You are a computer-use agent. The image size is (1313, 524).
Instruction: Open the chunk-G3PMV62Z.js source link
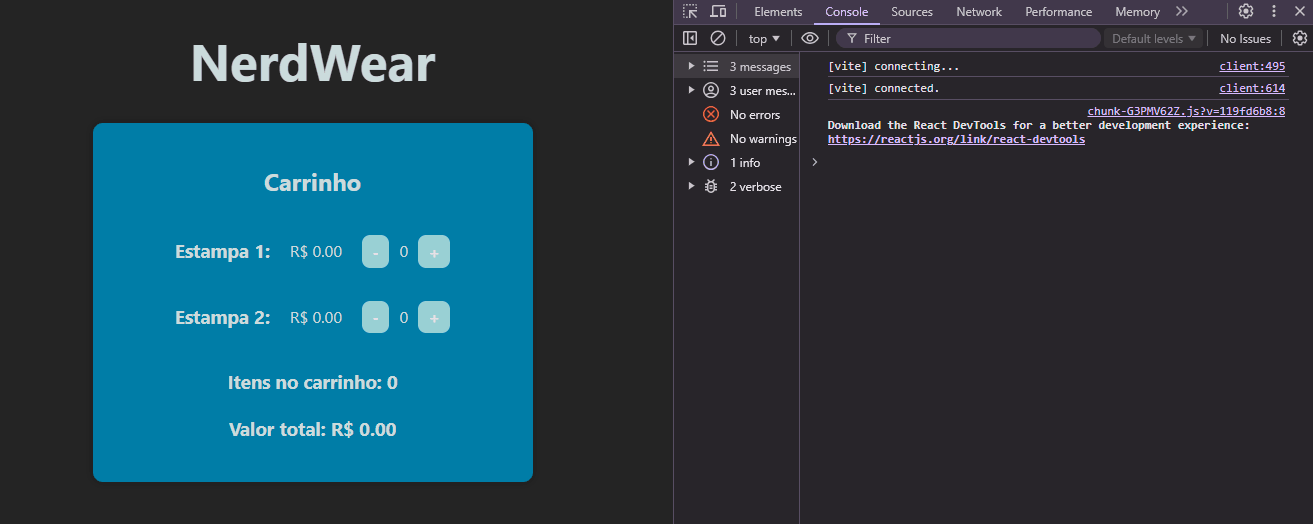(x=1186, y=111)
